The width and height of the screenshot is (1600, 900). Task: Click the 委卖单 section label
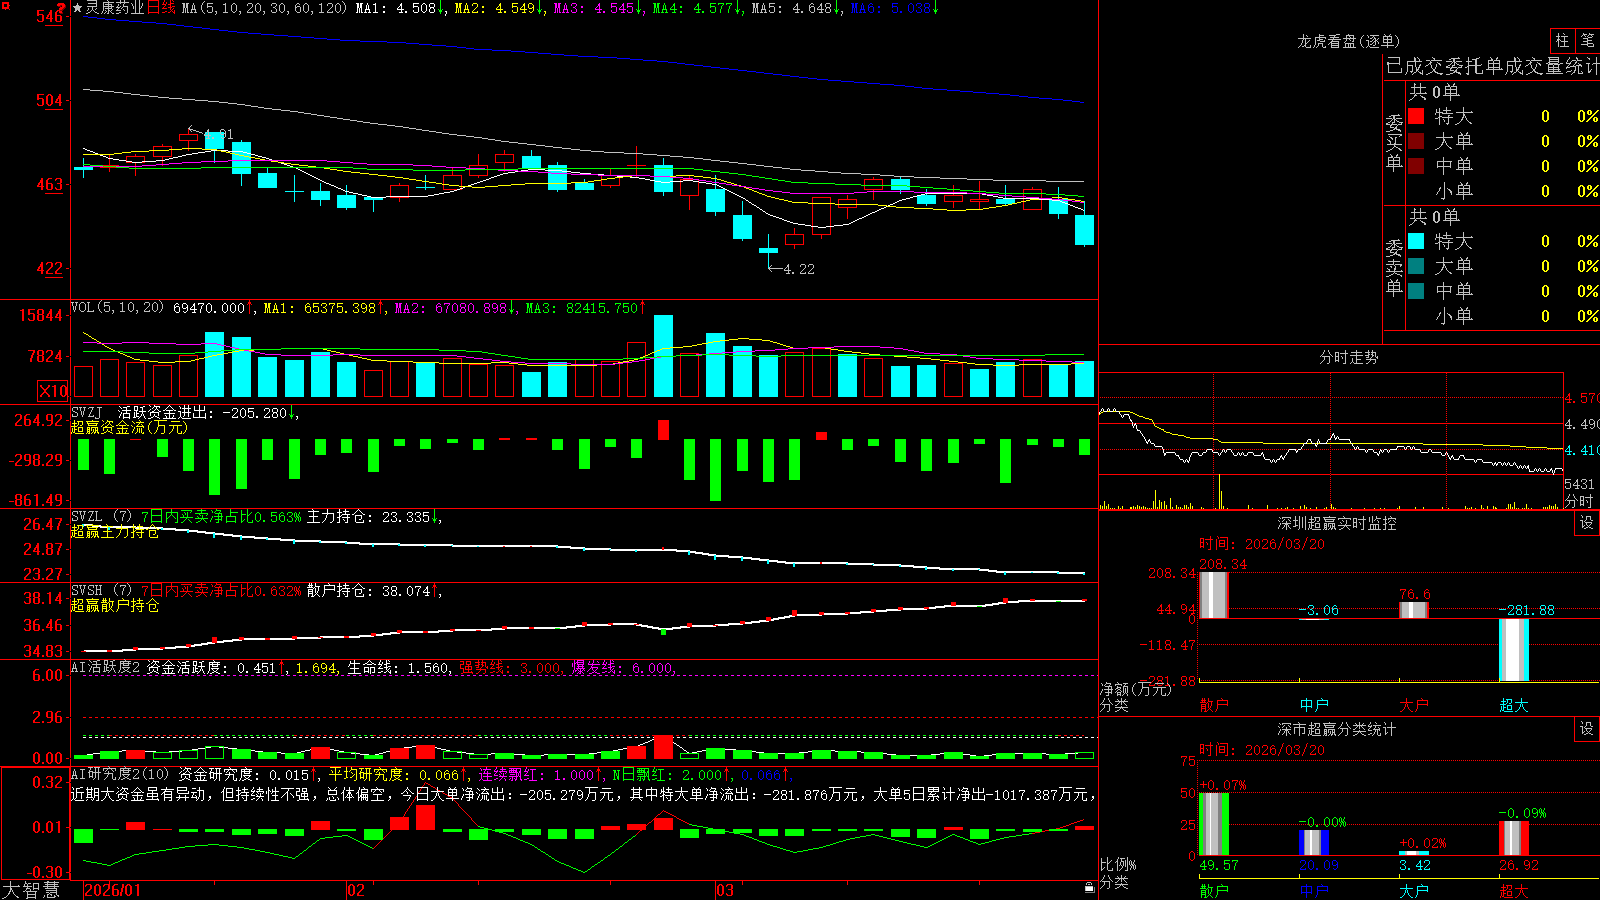click(x=1394, y=268)
